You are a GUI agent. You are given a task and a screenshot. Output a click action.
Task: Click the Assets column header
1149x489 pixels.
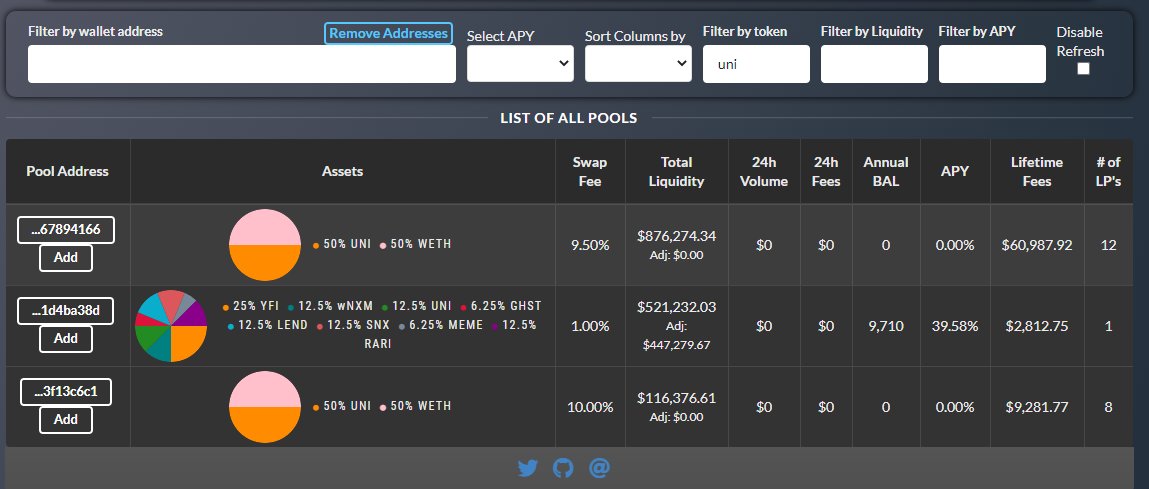click(342, 171)
